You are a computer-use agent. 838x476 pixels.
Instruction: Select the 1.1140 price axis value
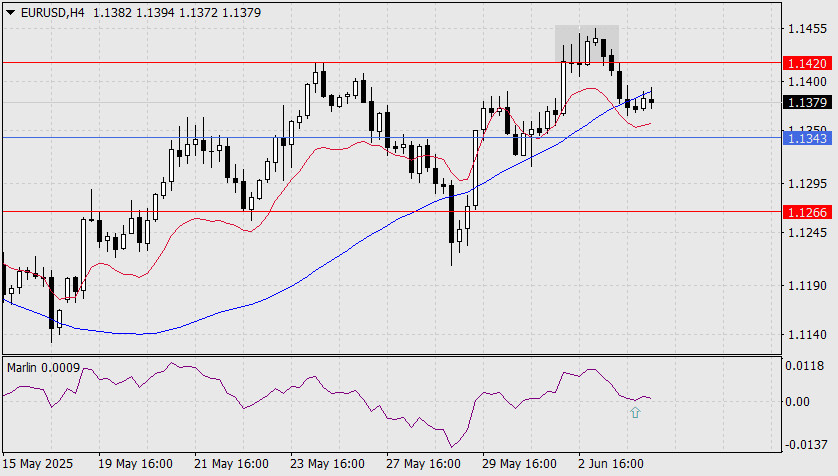(807, 334)
